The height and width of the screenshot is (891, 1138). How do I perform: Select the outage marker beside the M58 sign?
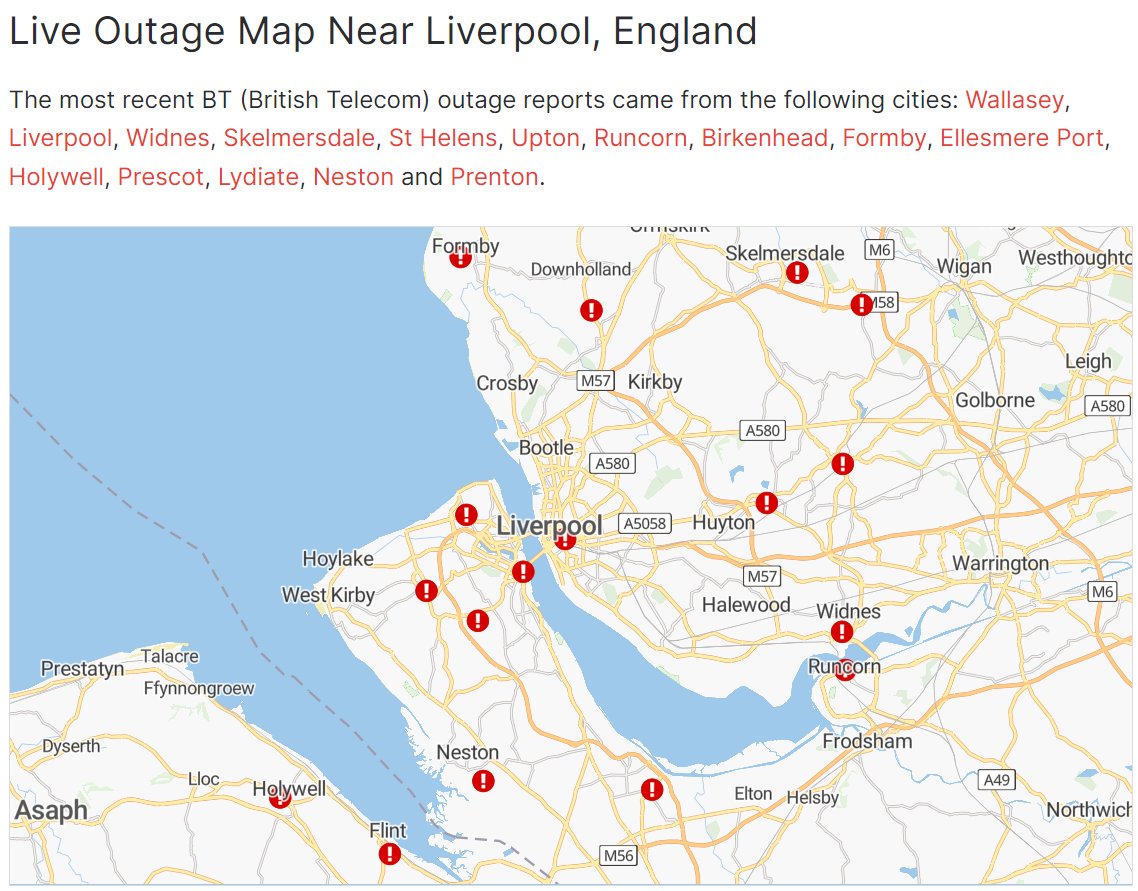pyautogui.click(x=861, y=304)
